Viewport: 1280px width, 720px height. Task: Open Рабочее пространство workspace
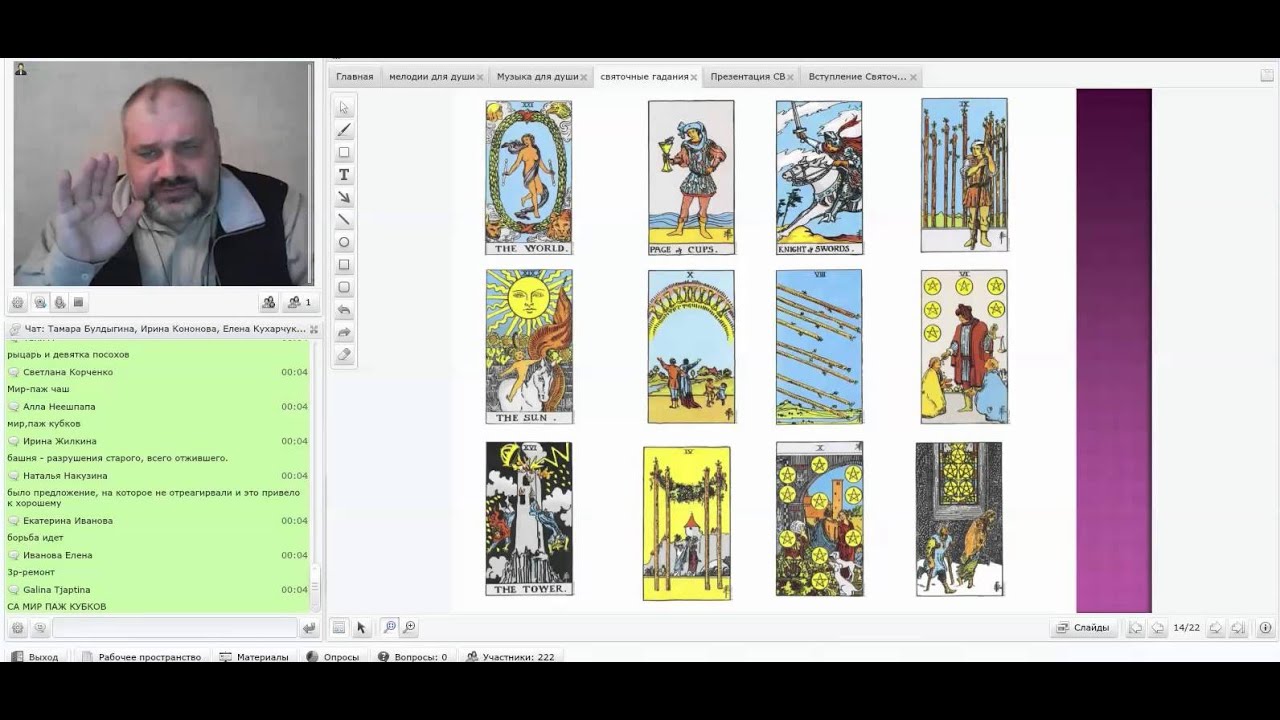pyautogui.click(x=141, y=657)
